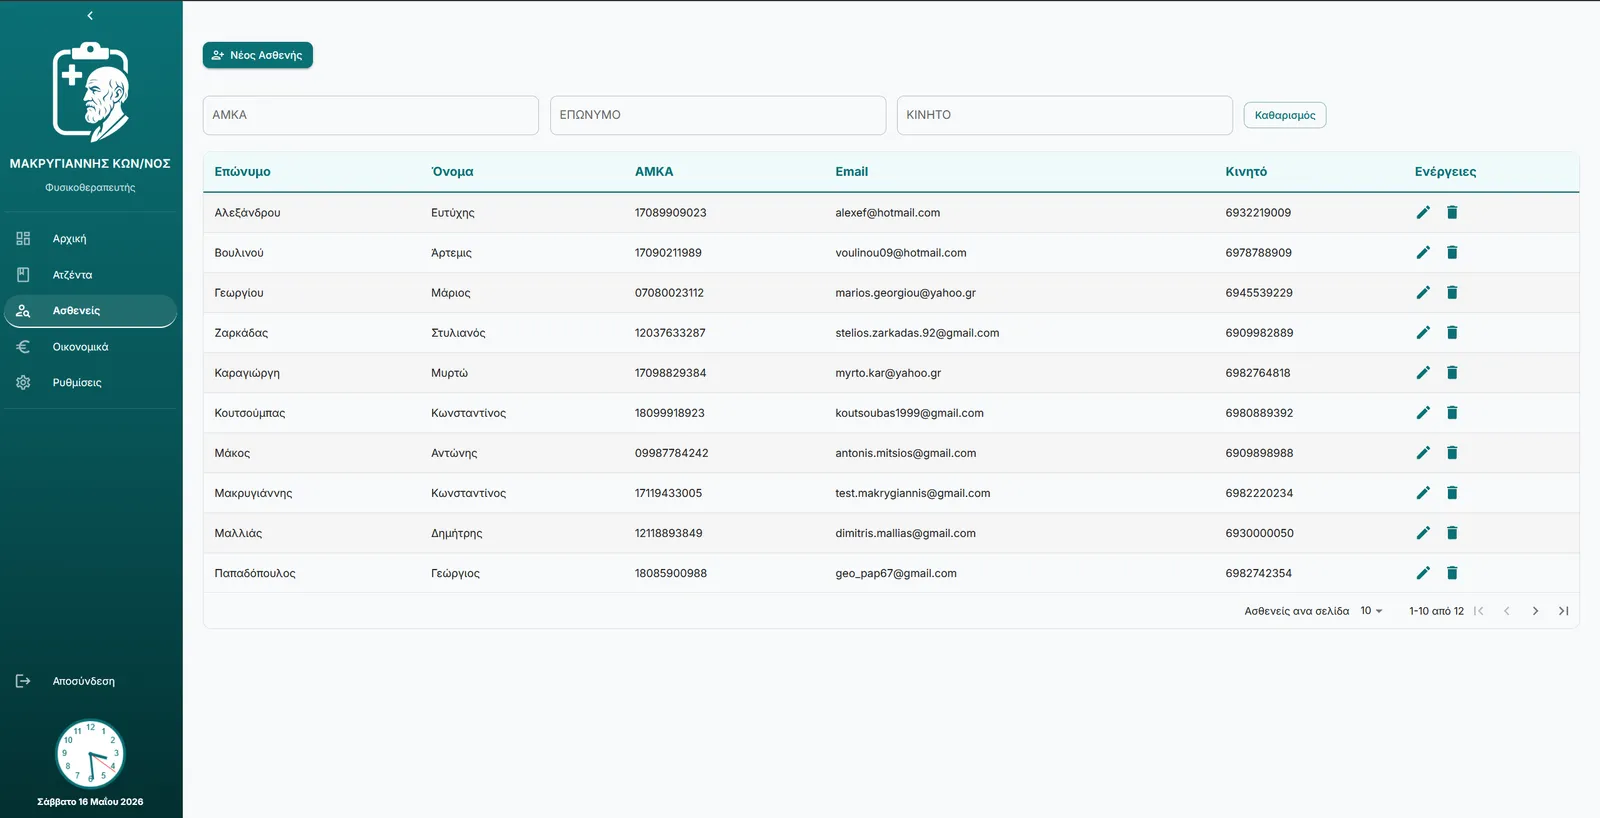Screen dimensions: 1600x818
Task: Collapse sidebar with the top chevron
Action: 90,16
